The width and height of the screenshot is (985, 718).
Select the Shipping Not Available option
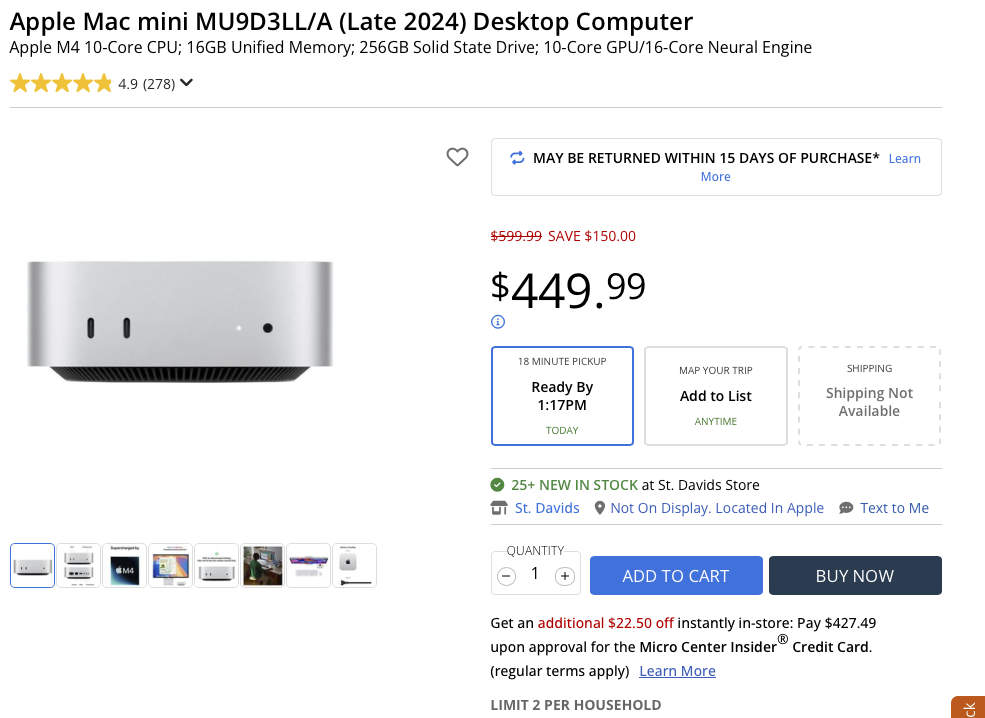(x=869, y=396)
